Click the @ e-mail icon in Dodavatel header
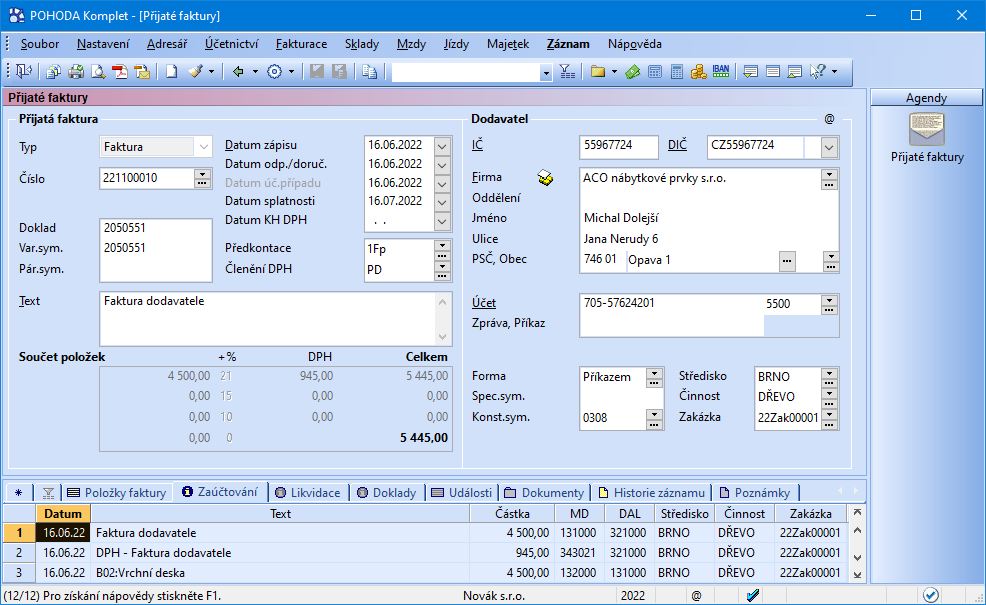This screenshot has height=605, width=986. tap(829, 119)
